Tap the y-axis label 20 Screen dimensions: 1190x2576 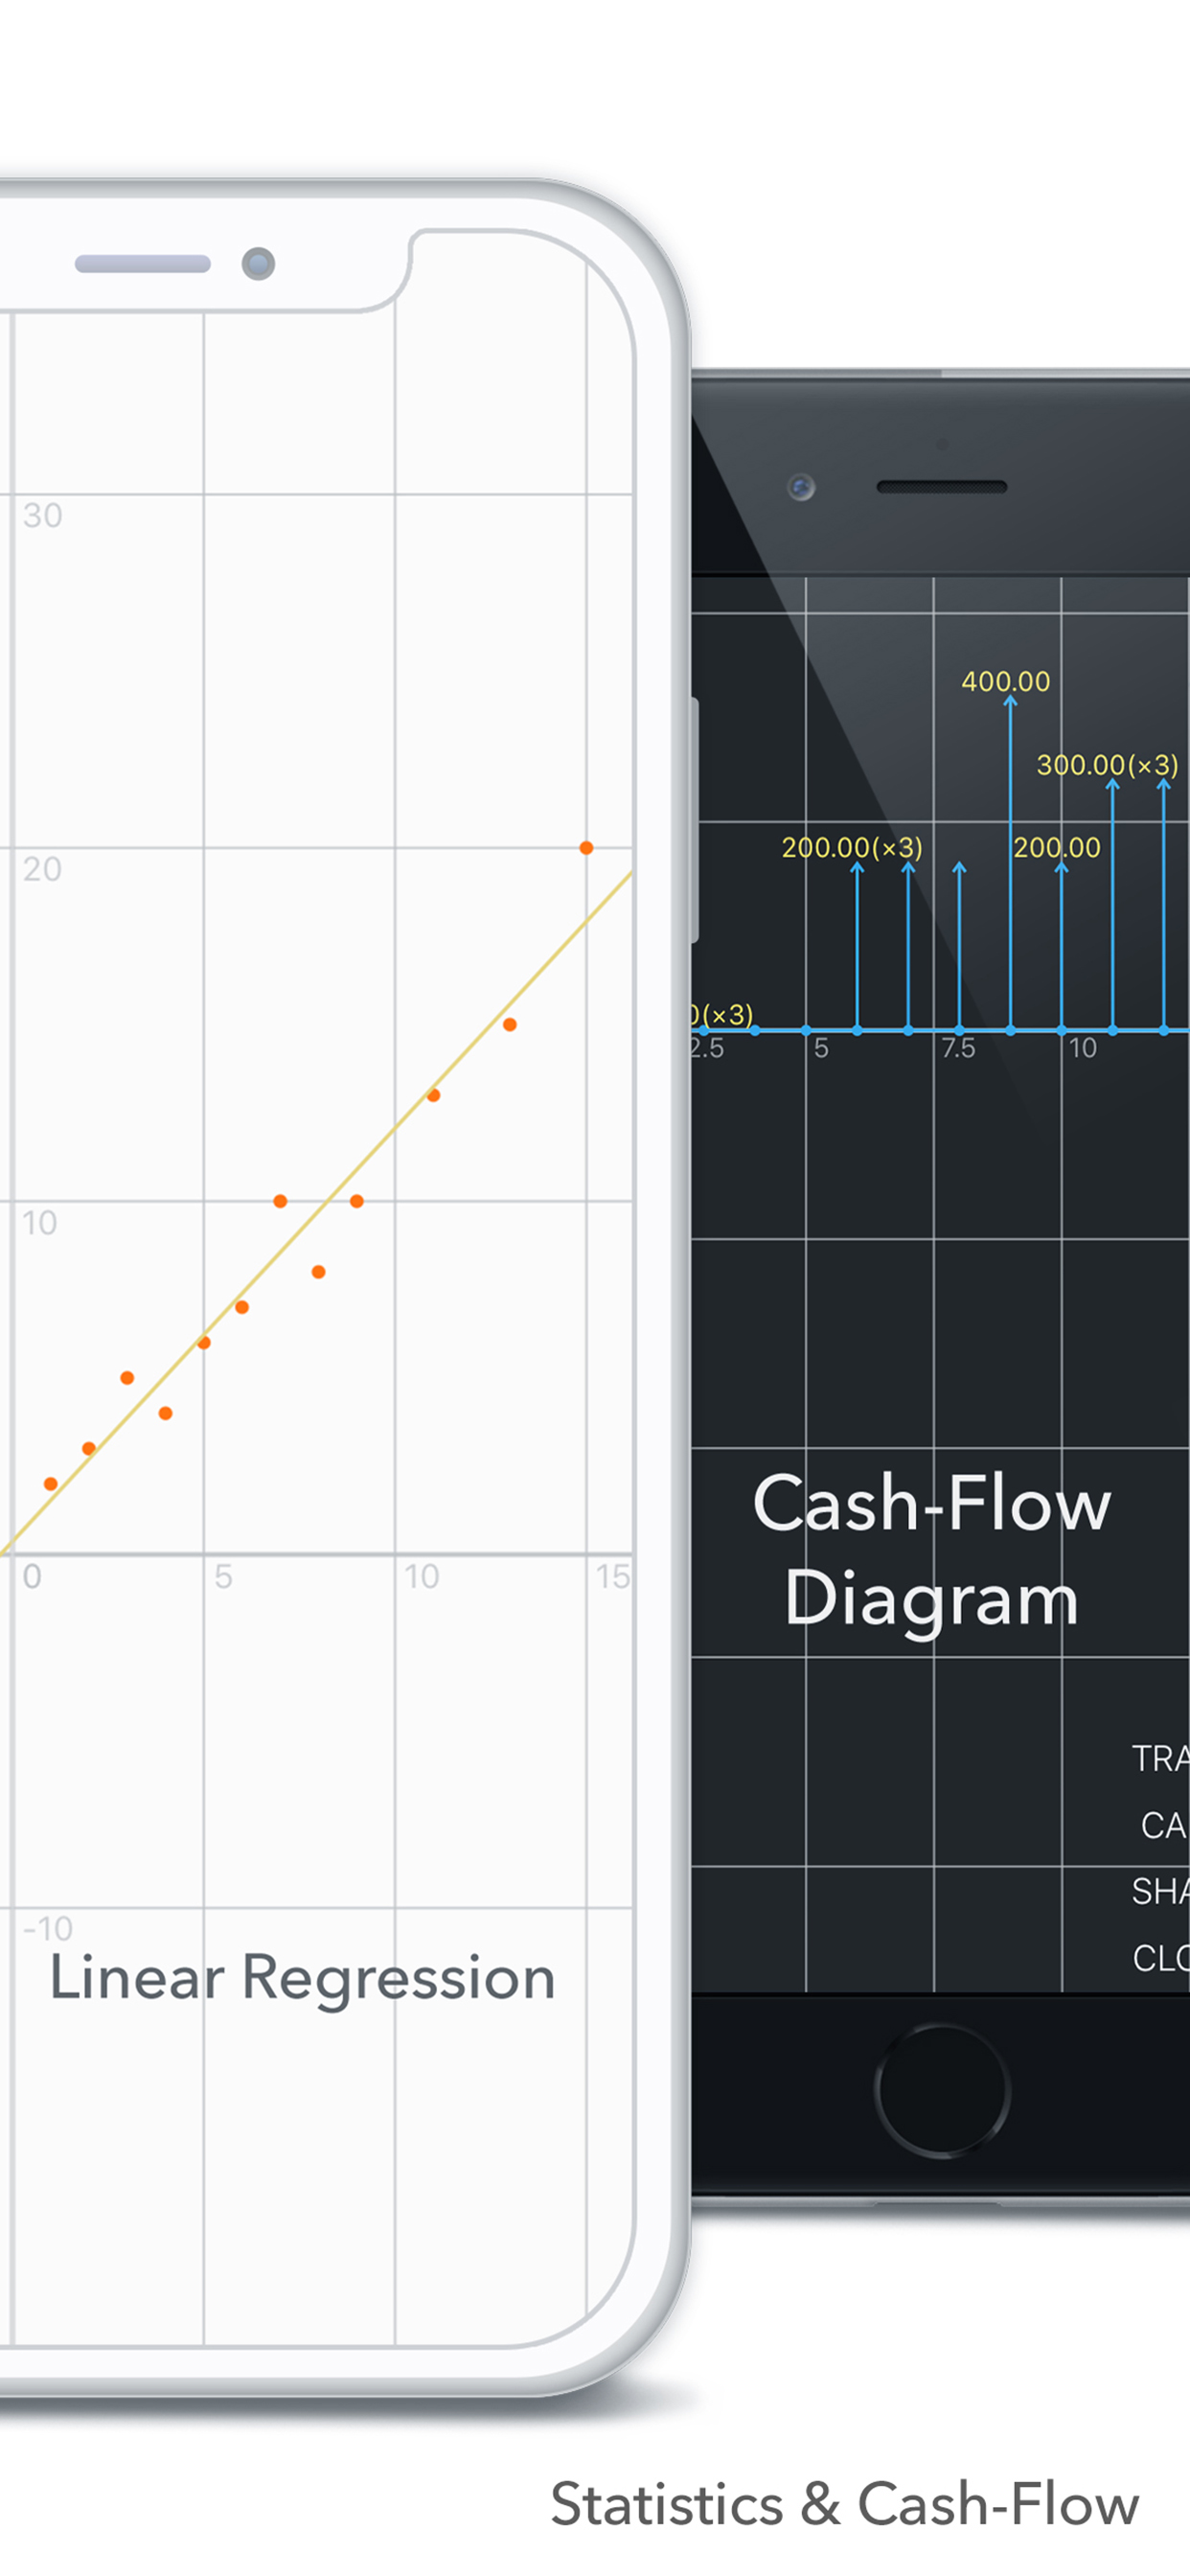coord(43,869)
